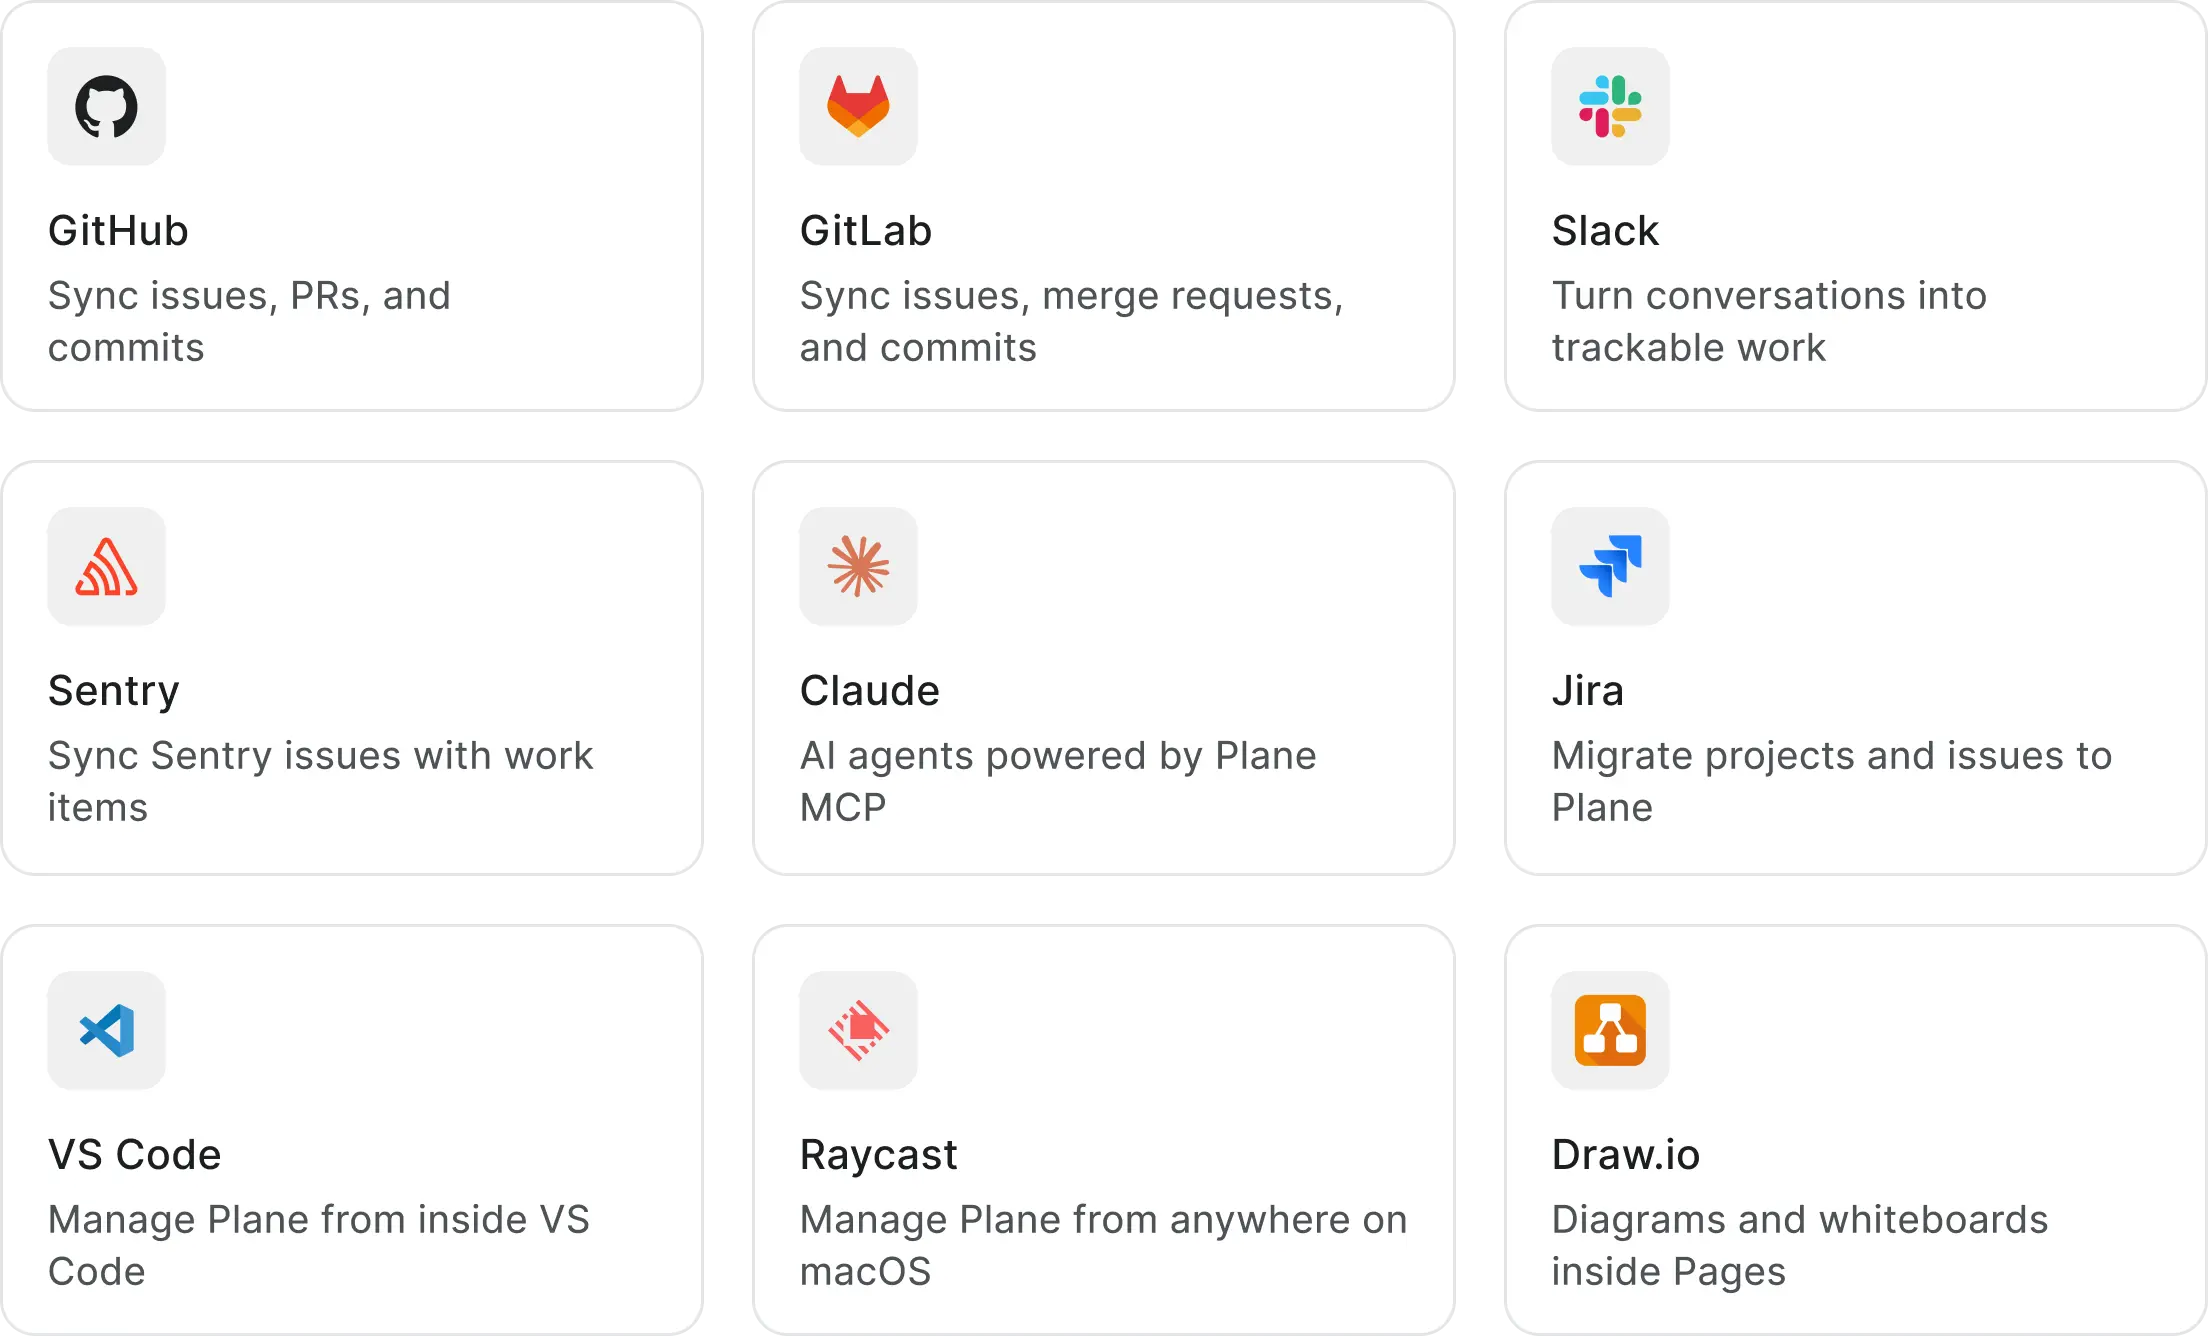Click the Draw.io logo icon
The image size is (2208, 1336).
point(1610,1030)
